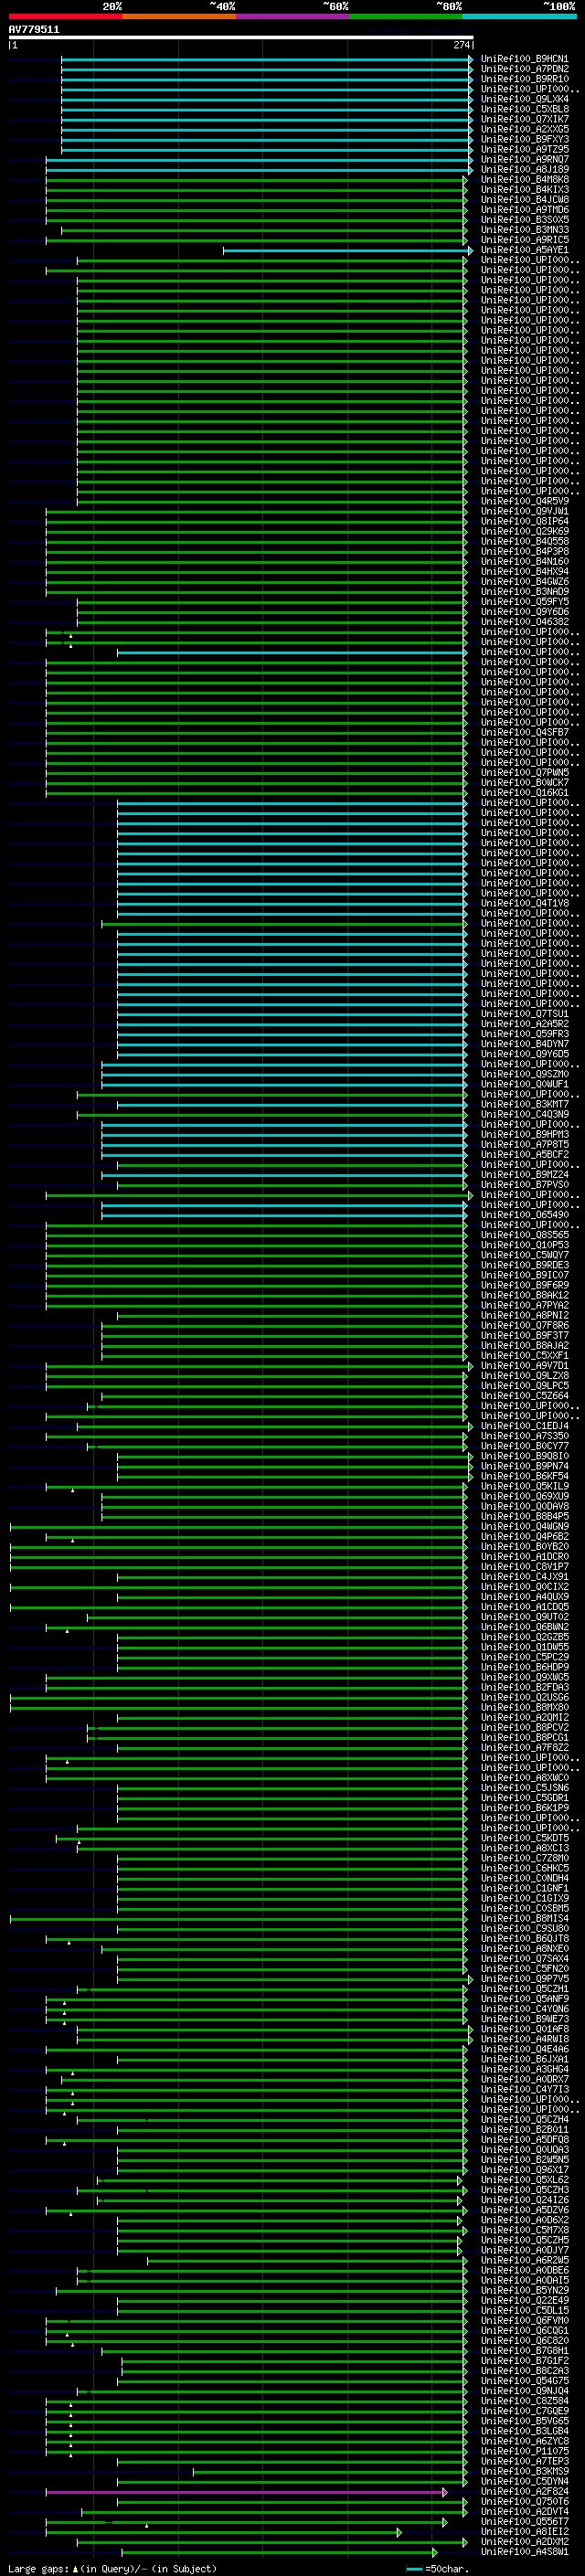Open hit UniRef100_B9MCN1
The height and width of the screenshot is (2576, 585).
click(x=524, y=59)
